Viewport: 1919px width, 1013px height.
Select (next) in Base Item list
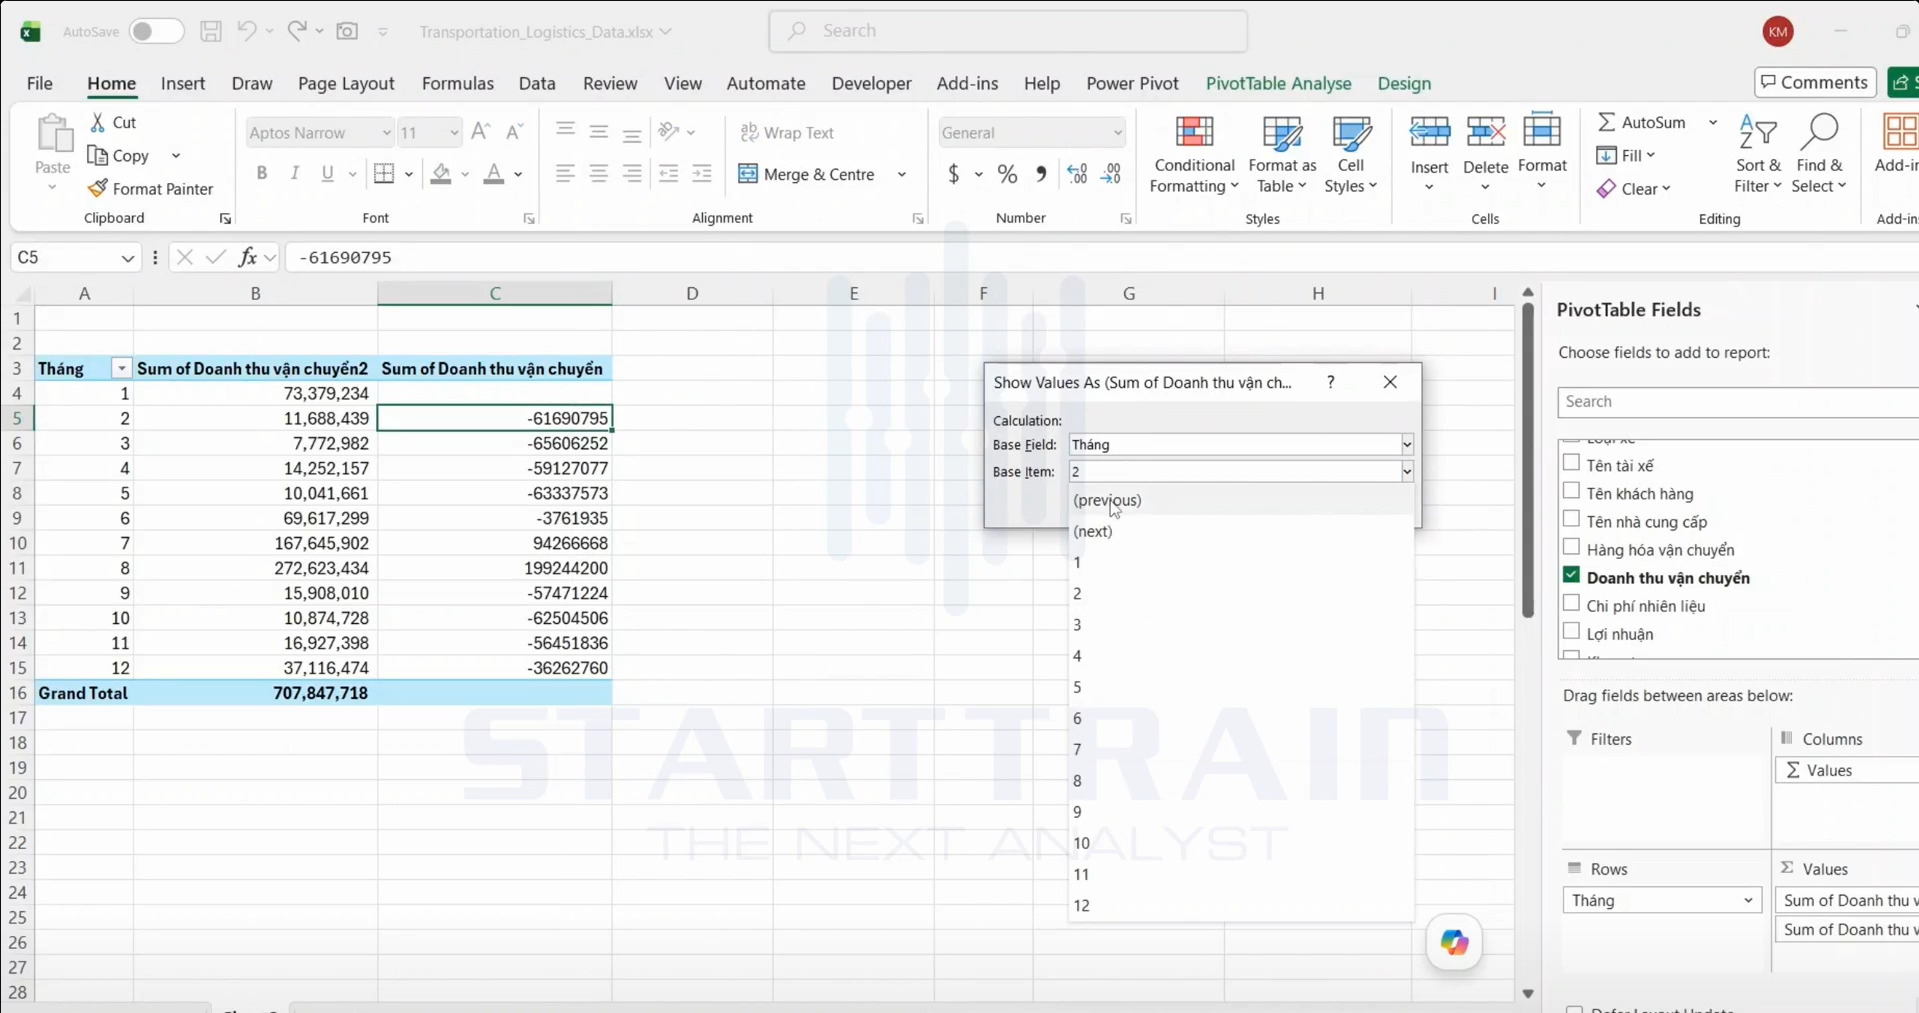(1240, 531)
